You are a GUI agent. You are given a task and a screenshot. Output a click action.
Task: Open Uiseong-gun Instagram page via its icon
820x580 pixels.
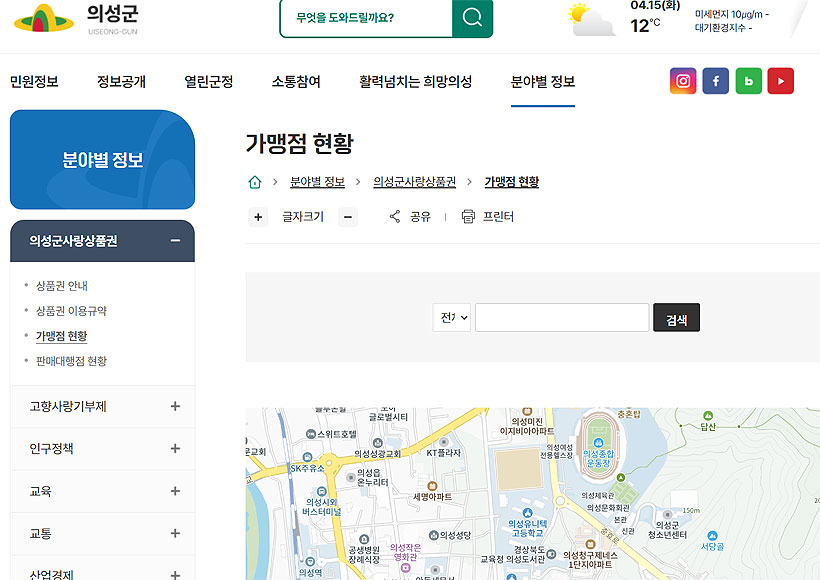click(x=683, y=80)
